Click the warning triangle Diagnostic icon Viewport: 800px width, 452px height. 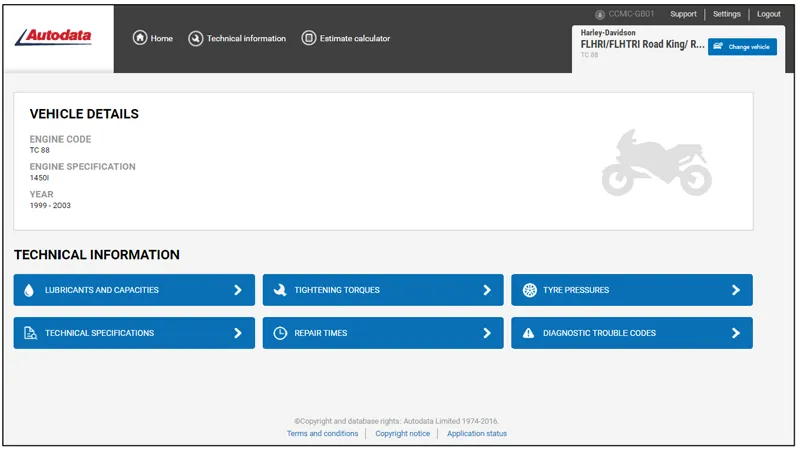[529, 333]
